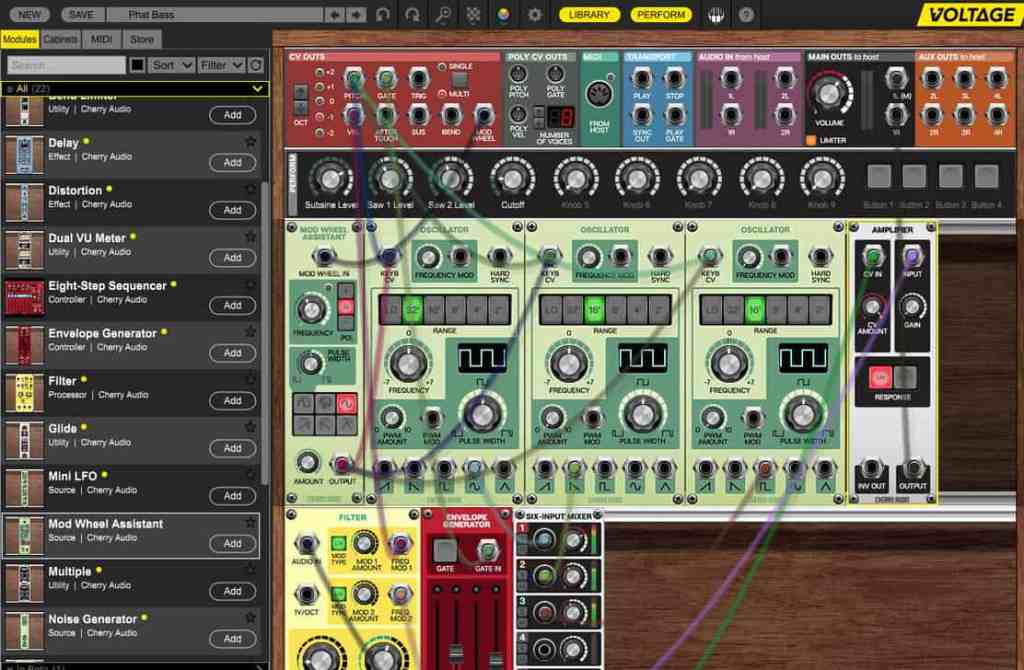Image resolution: width=1024 pixels, height=670 pixels.
Task: Click the undo arrow in top toolbar
Action: point(383,15)
